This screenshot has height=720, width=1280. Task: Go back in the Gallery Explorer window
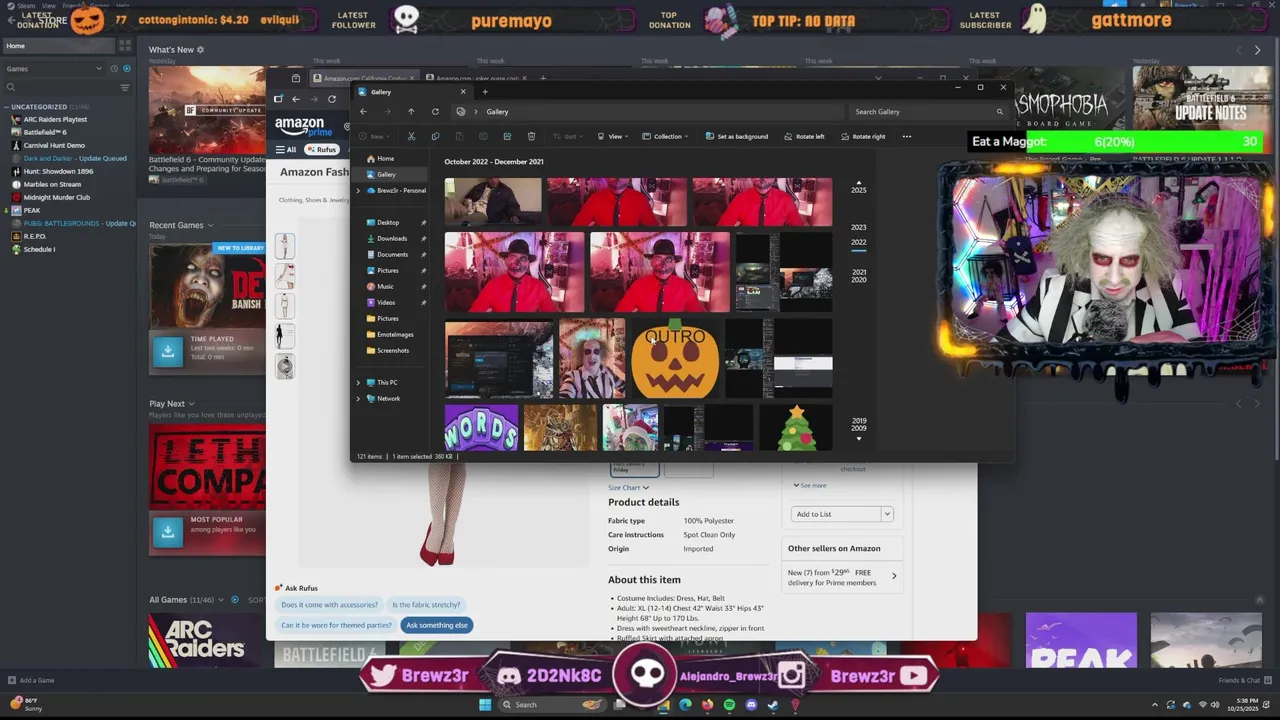pos(363,112)
